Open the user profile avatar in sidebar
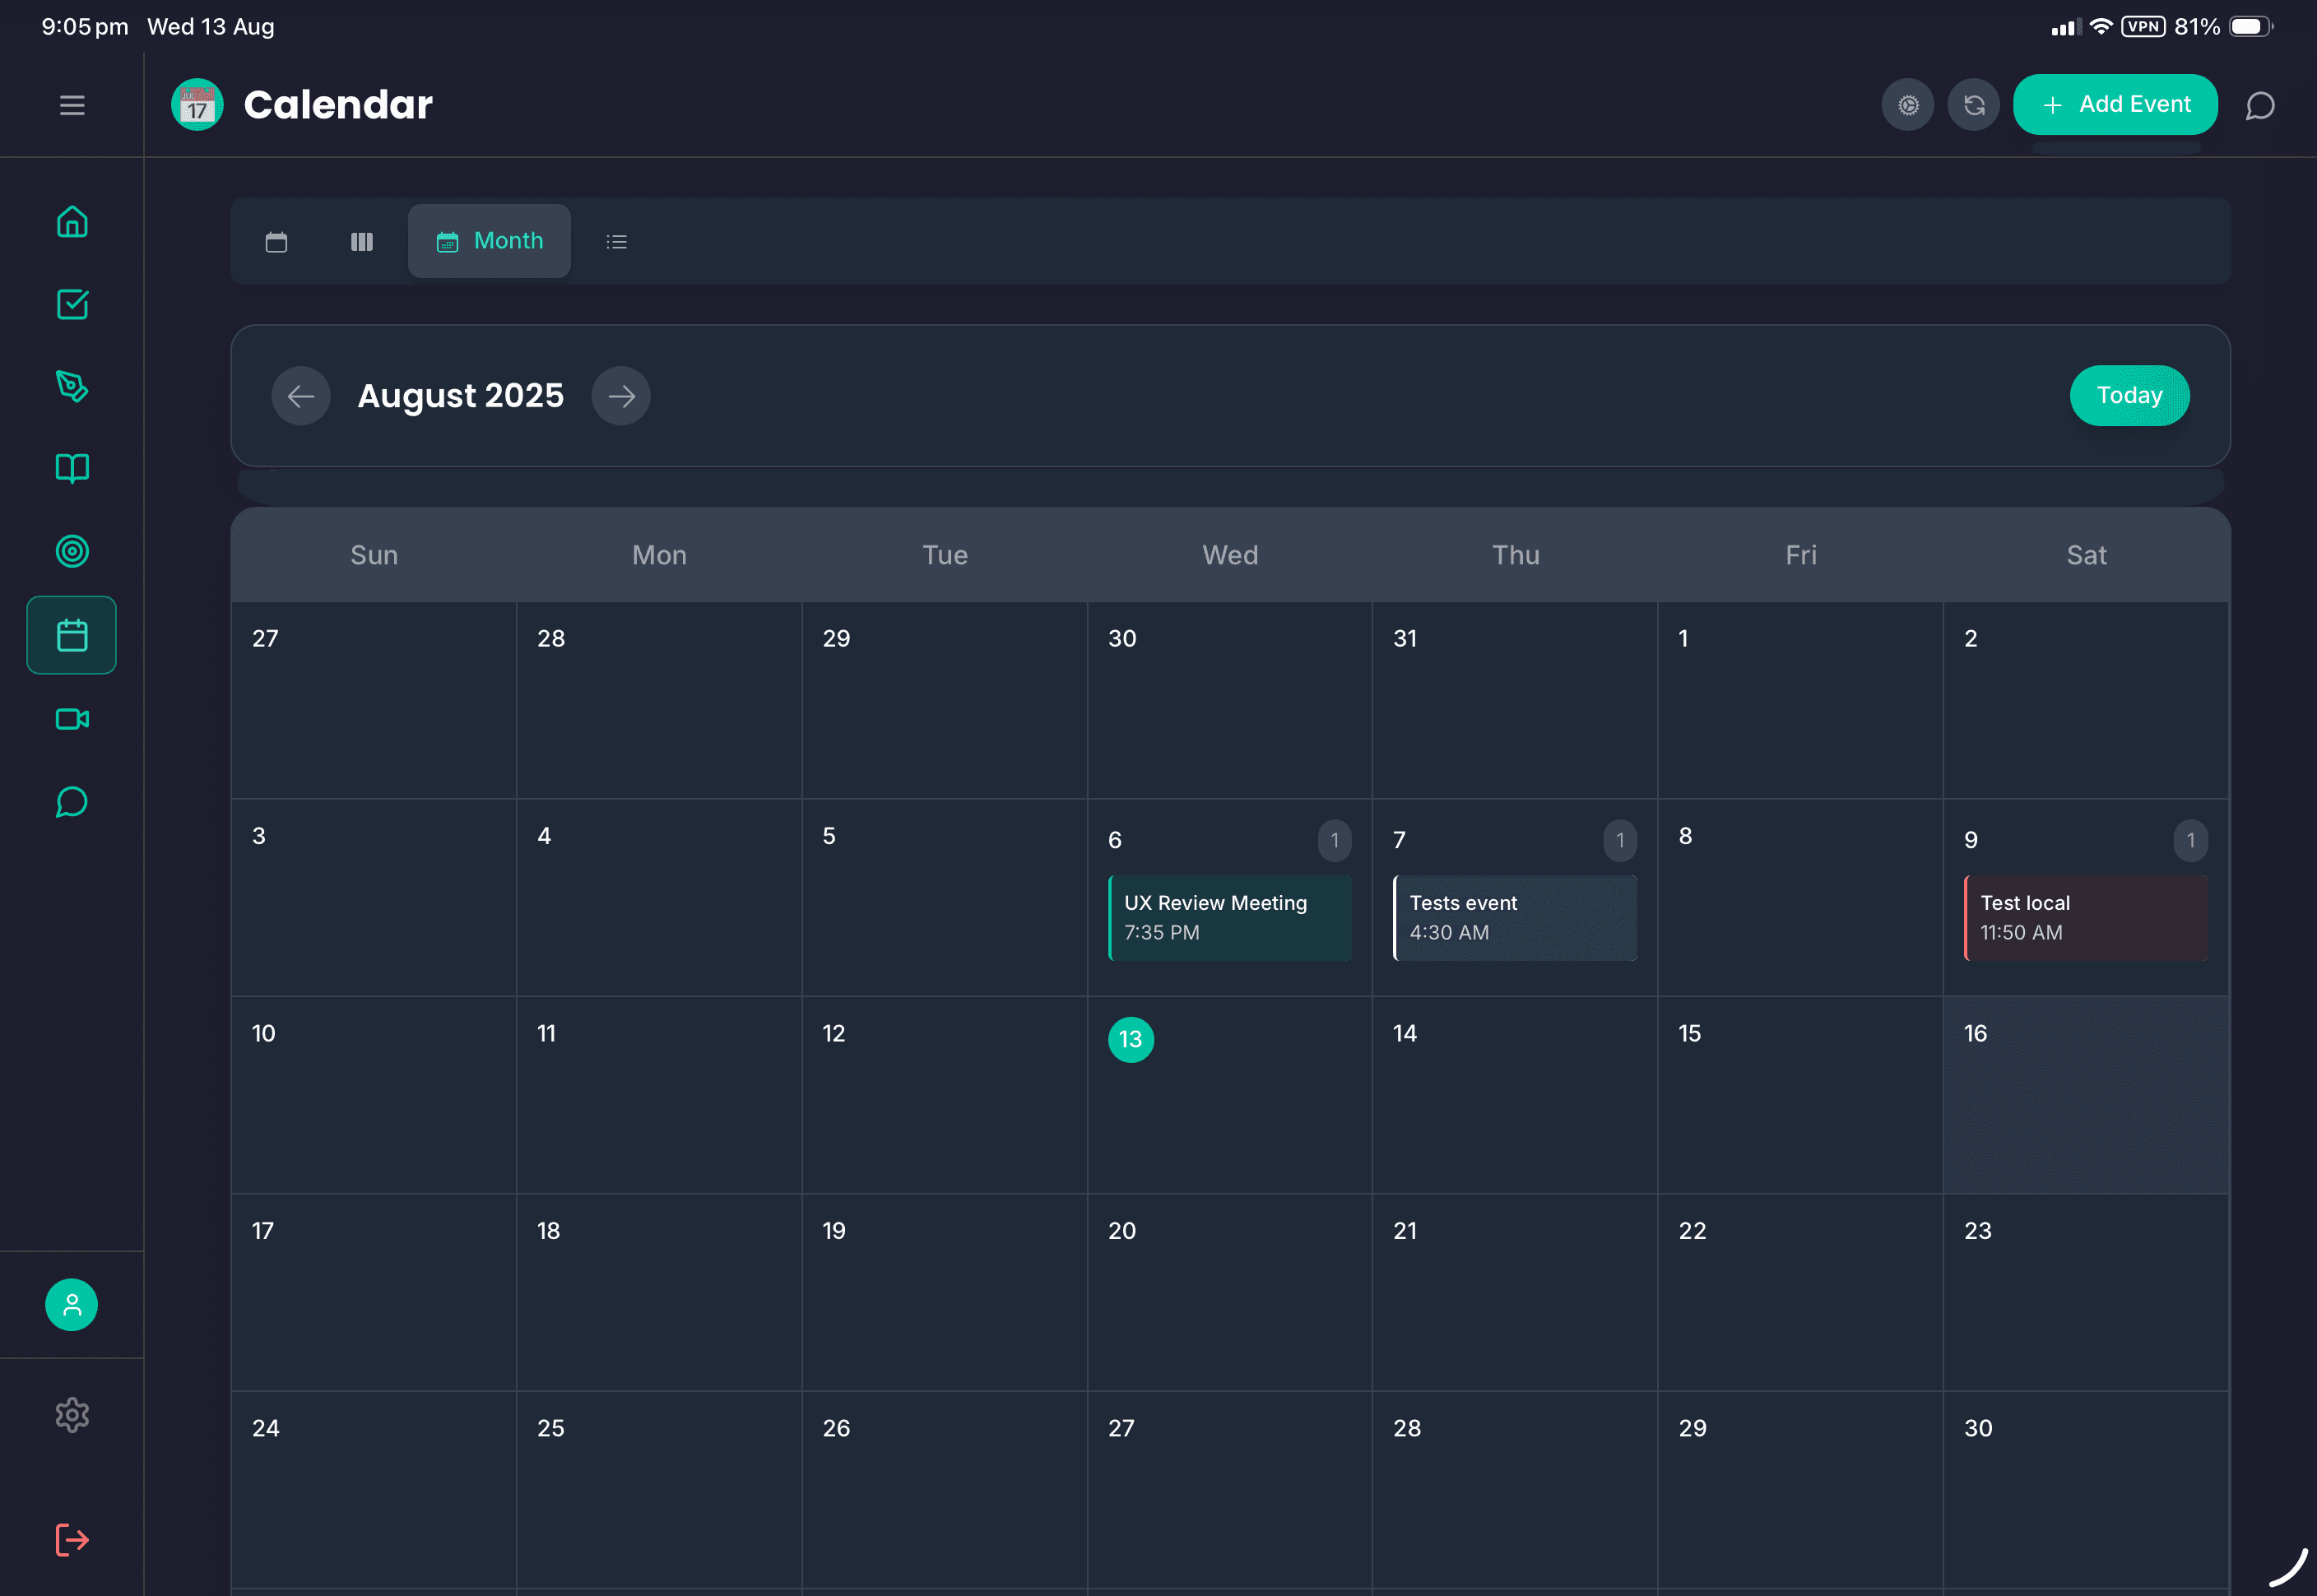The height and width of the screenshot is (1596, 2317). click(71, 1304)
